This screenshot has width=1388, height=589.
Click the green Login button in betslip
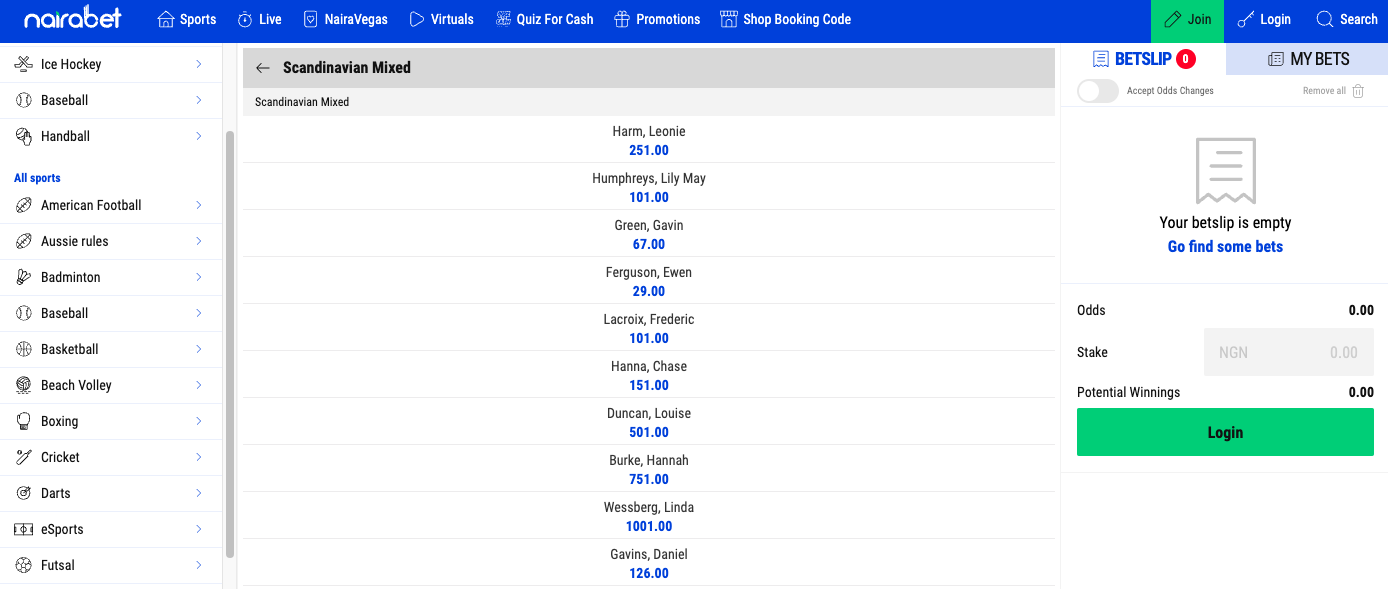[x=1225, y=432]
